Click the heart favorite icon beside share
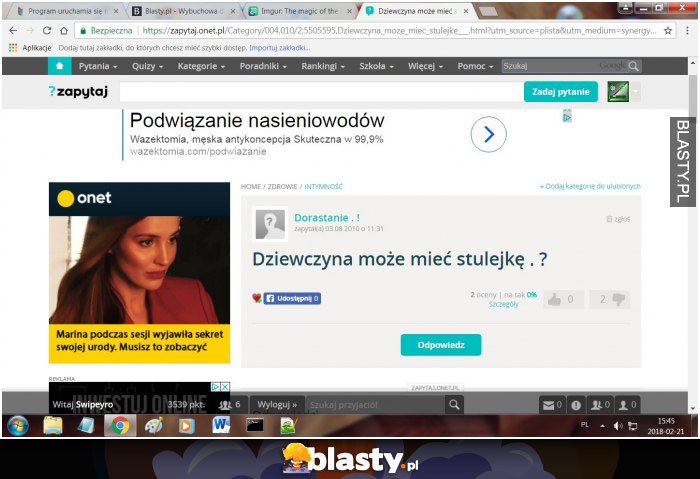 (257, 298)
